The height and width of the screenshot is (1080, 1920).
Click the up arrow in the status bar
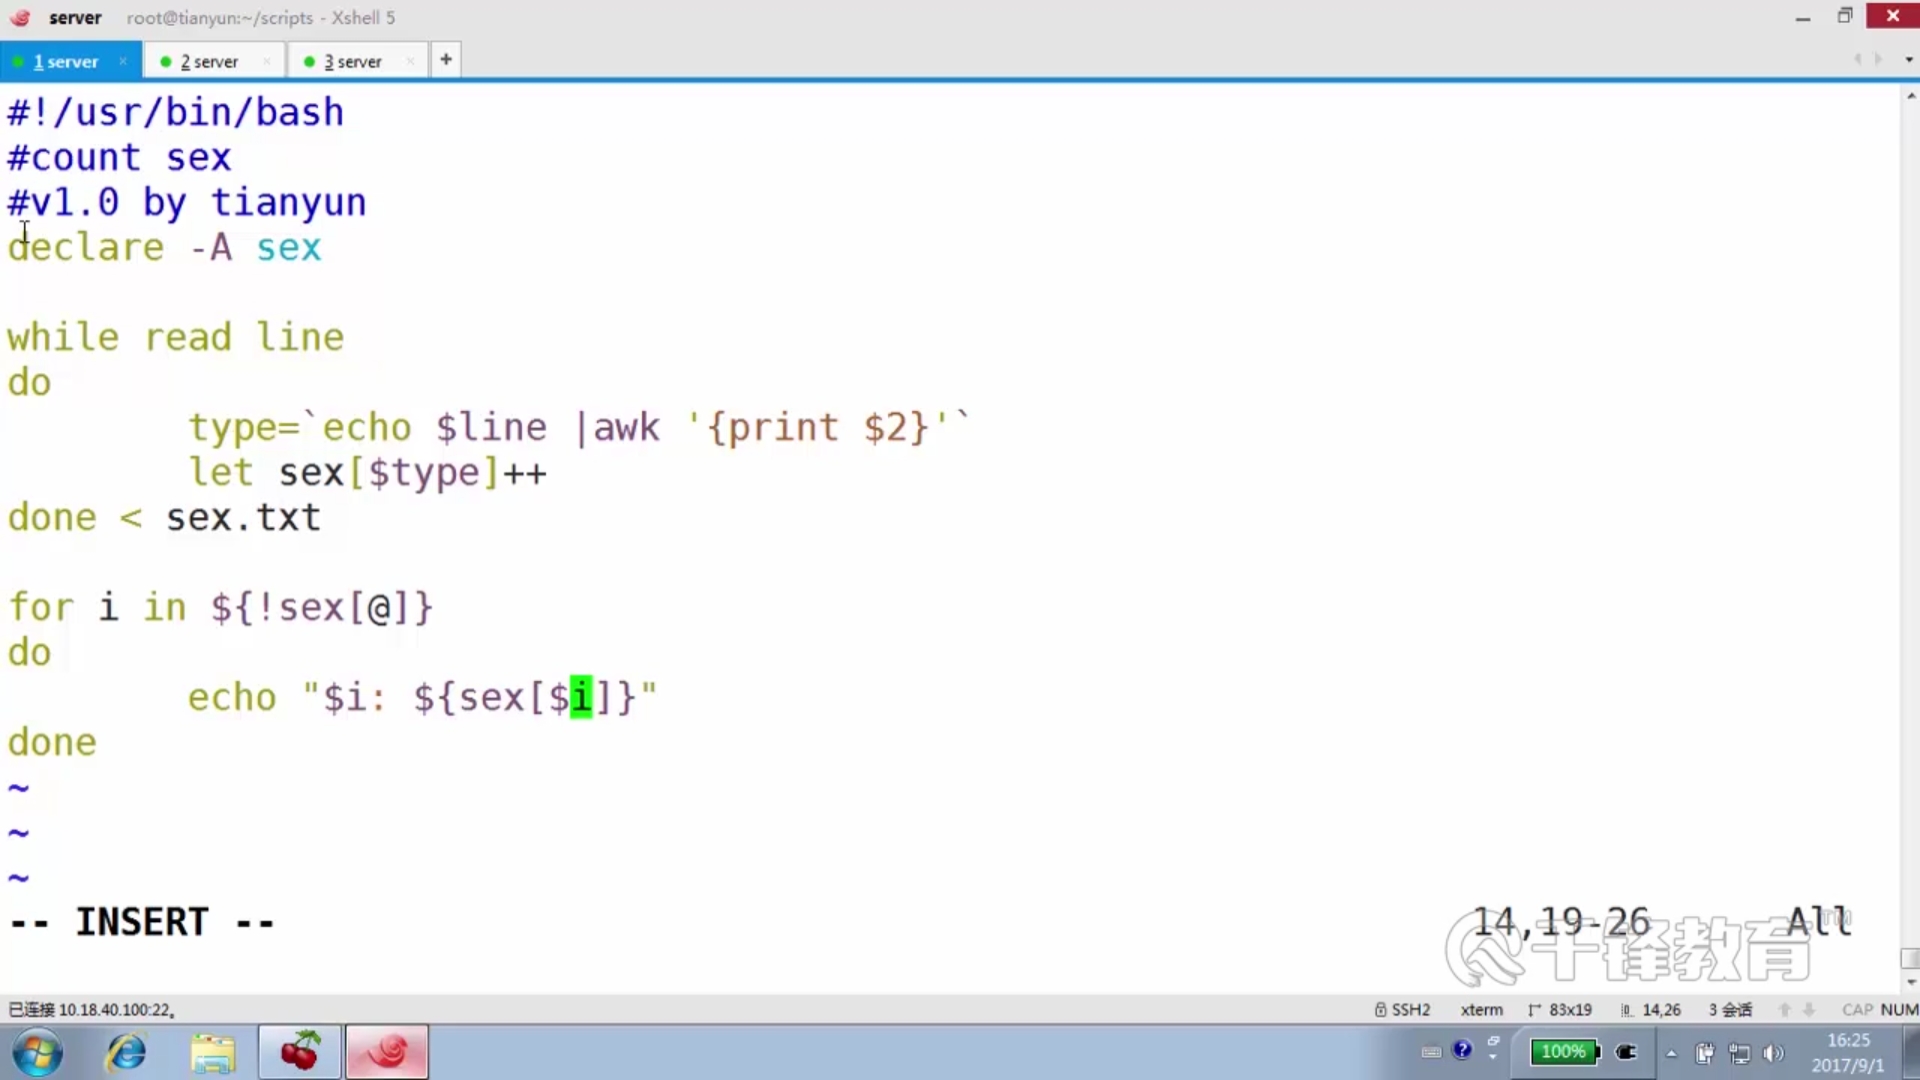(x=1785, y=1010)
